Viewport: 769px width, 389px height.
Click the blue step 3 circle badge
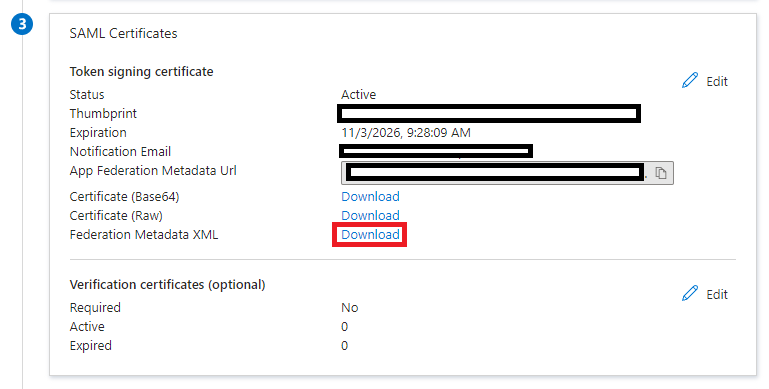tap(22, 24)
